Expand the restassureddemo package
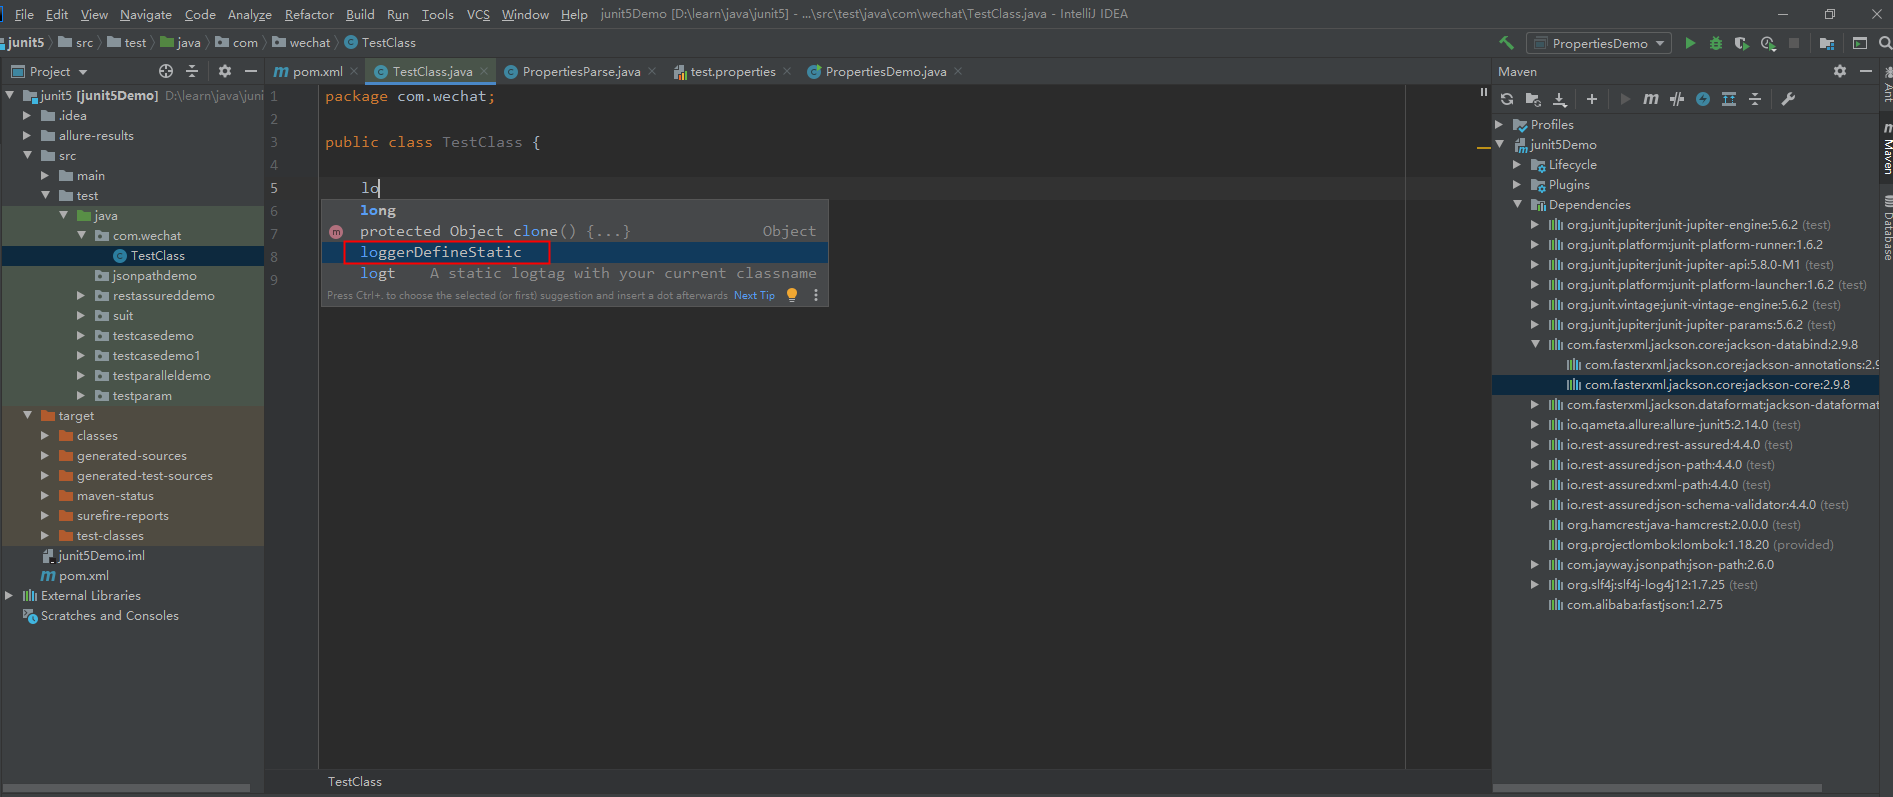The image size is (1893, 797). click(81, 296)
